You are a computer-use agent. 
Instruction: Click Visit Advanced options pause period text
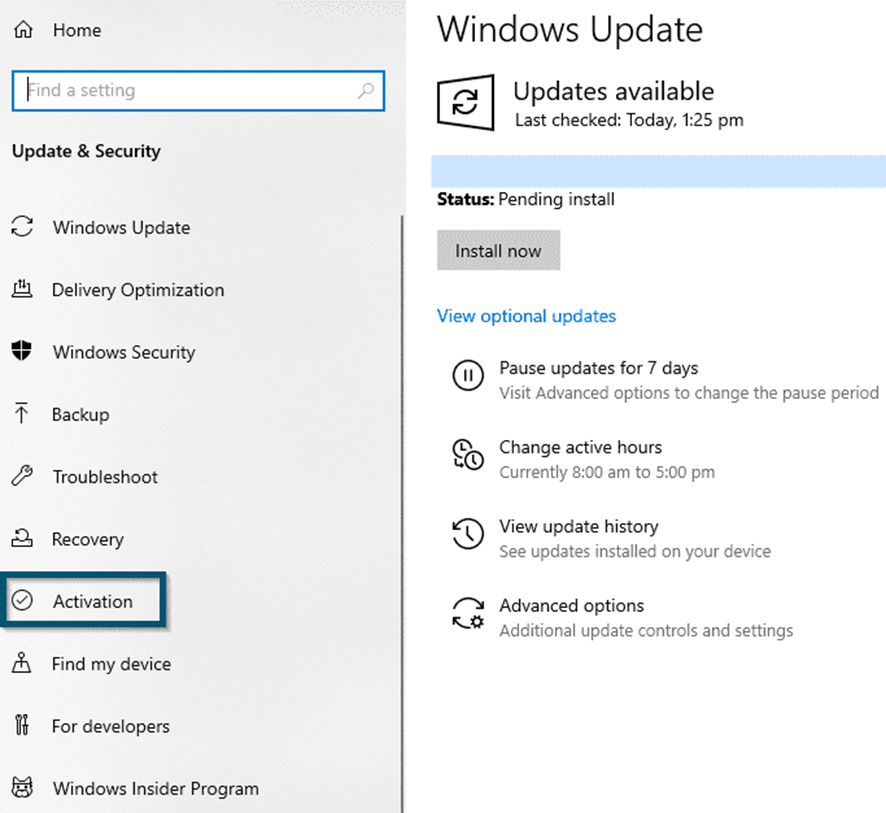click(x=689, y=393)
